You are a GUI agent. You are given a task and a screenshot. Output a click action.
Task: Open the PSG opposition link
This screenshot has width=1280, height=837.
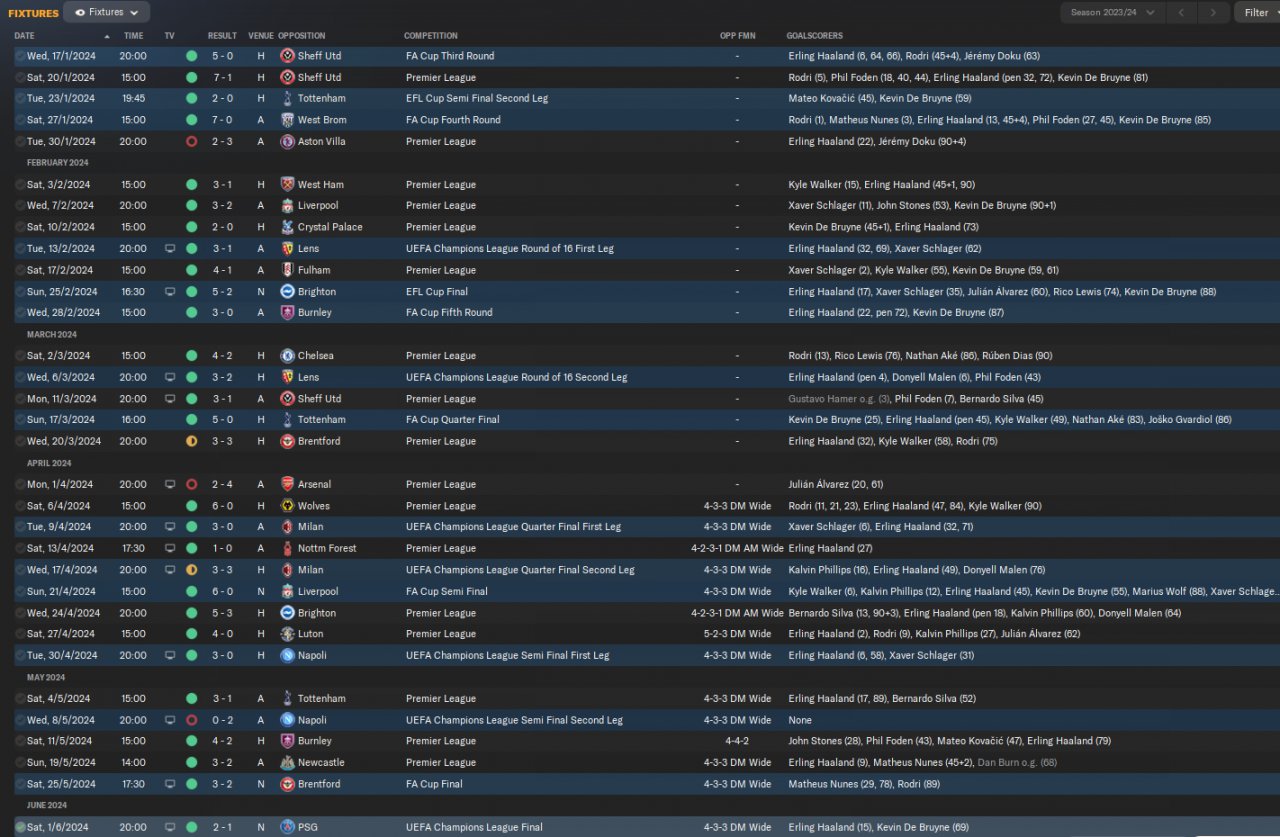point(307,827)
